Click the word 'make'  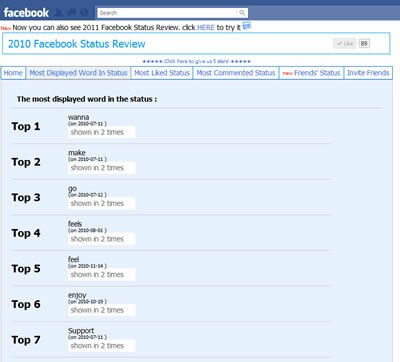tap(77, 153)
